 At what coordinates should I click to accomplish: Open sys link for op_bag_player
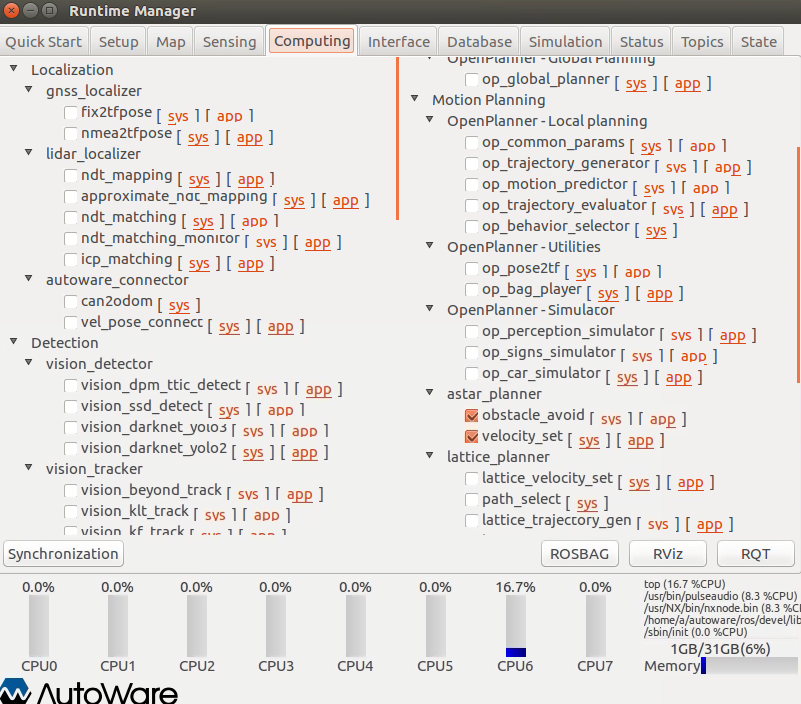(x=608, y=293)
